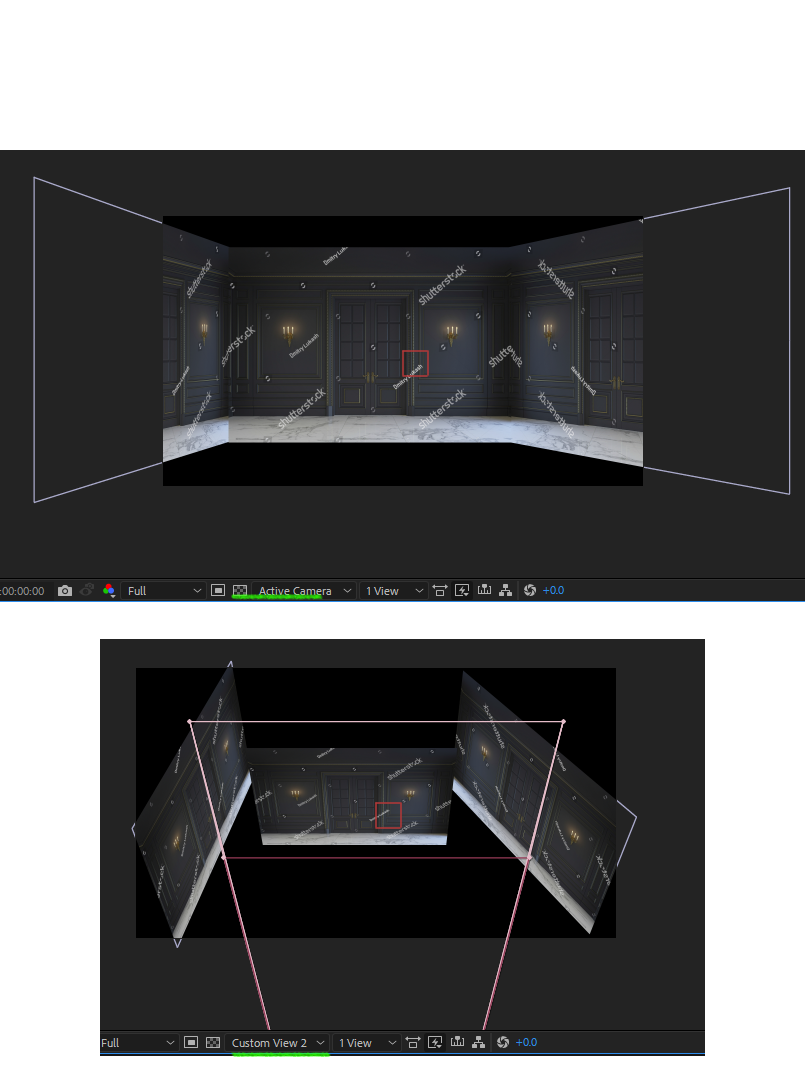
Task: Click the red square marker in Custom View 2 viewer
Action: coord(388,816)
